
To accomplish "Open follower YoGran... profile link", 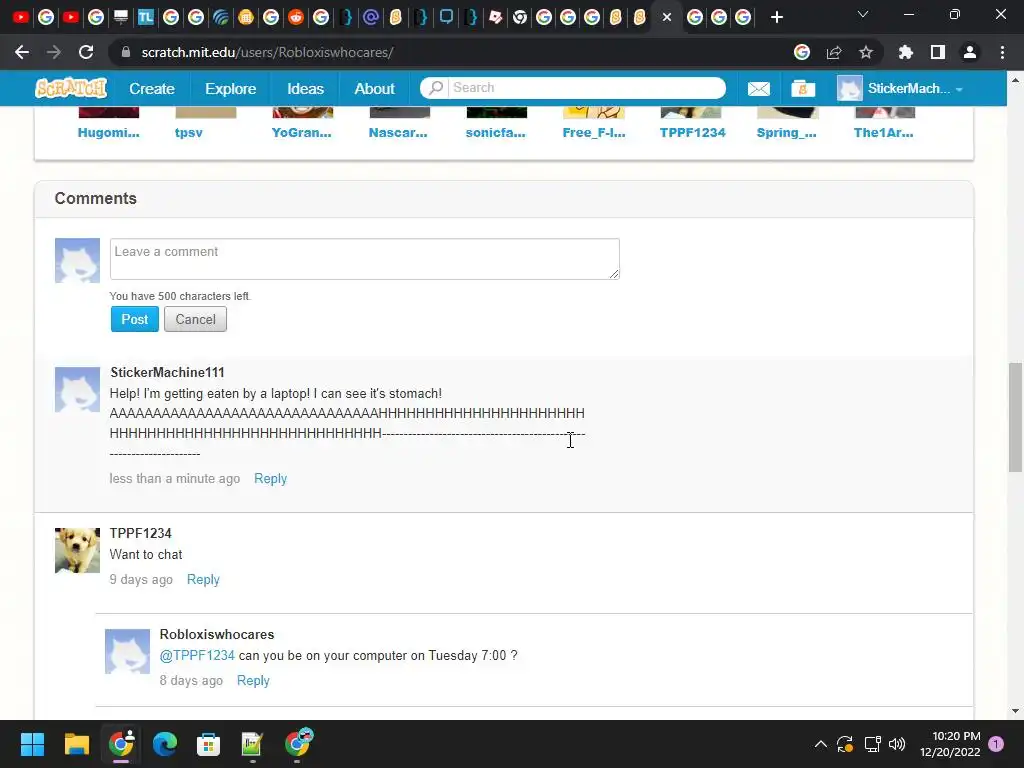I will 302,133.
